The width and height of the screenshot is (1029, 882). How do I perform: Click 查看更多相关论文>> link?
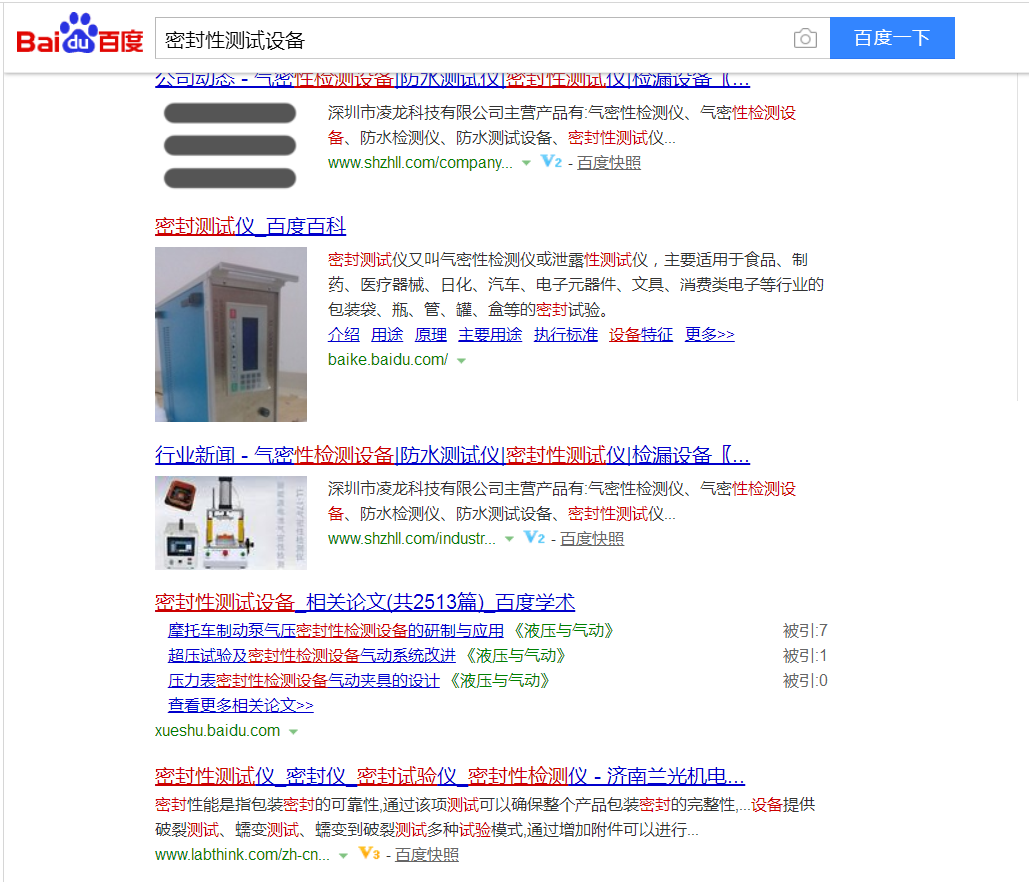(241, 705)
